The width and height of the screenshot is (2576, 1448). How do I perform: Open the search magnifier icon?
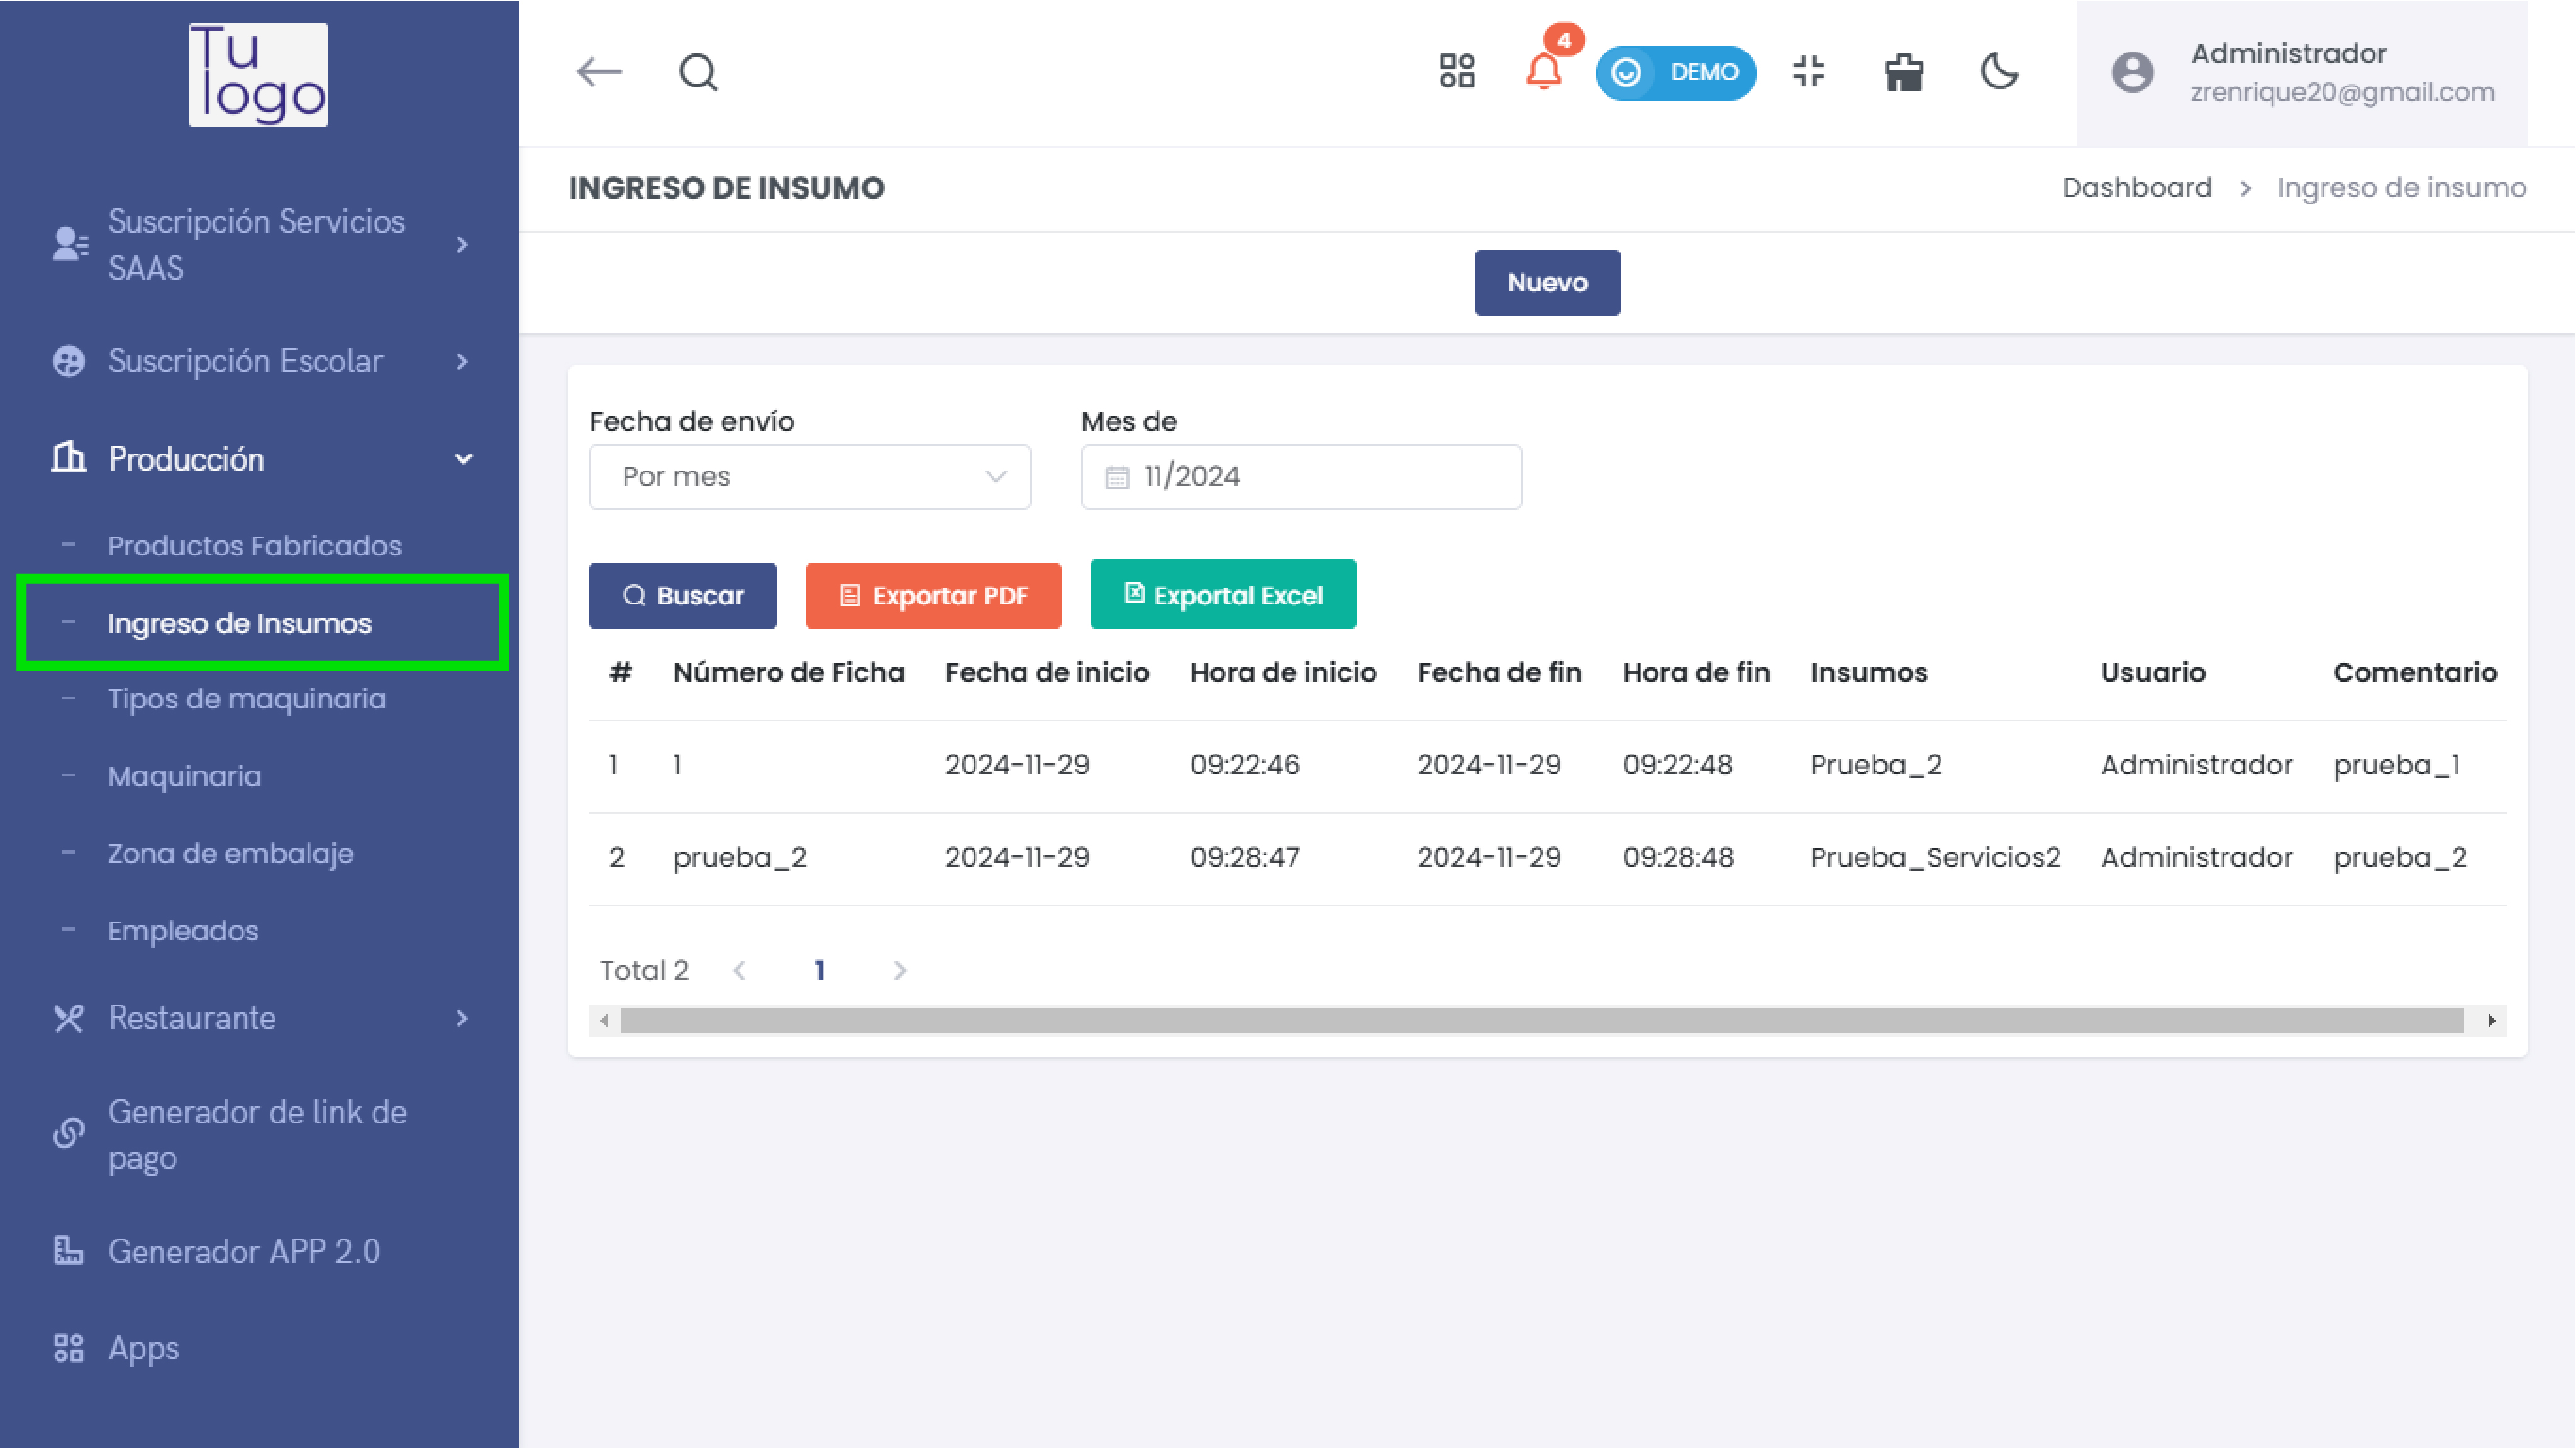point(698,72)
